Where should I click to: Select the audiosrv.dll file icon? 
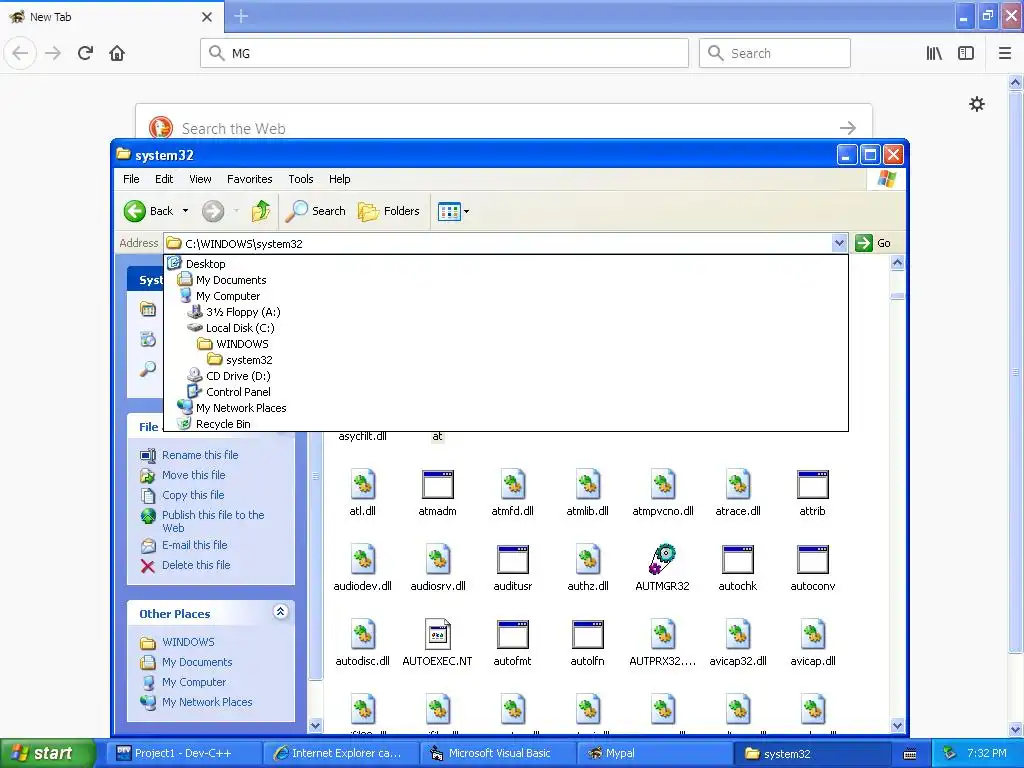pos(438,560)
